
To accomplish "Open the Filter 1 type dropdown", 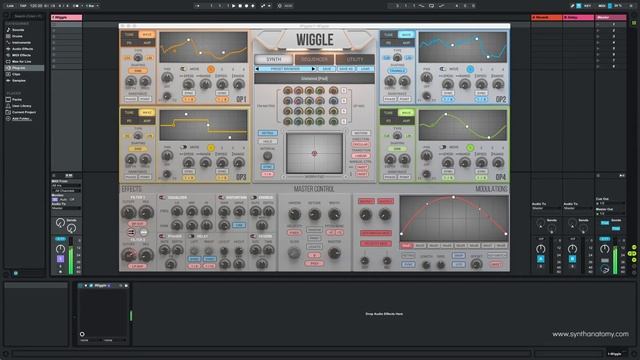I will coord(138,224).
